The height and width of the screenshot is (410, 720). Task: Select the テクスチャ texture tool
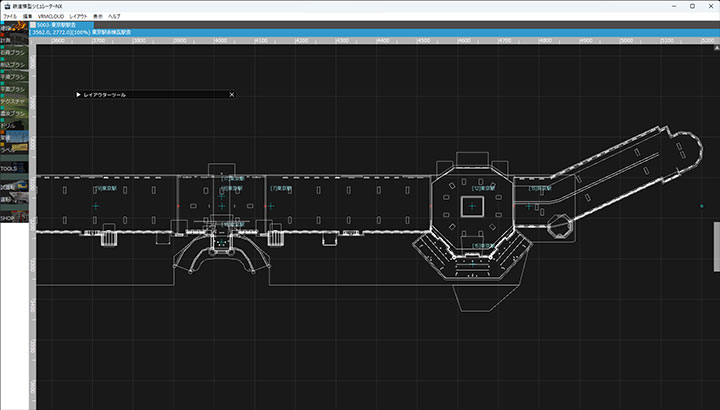click(14, 101)
